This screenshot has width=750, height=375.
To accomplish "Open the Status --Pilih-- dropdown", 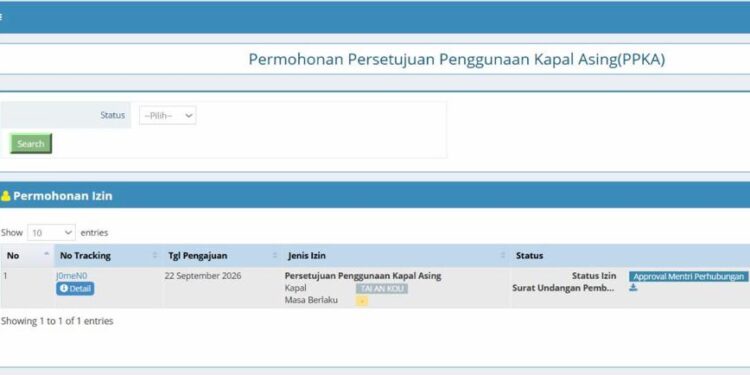I will point(167,115).
